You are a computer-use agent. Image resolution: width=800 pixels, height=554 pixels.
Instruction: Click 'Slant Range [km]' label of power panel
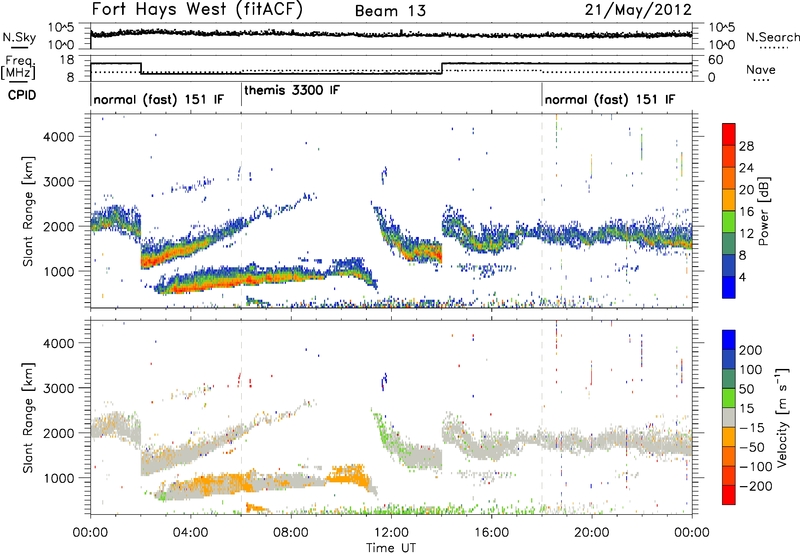[28, 211]
